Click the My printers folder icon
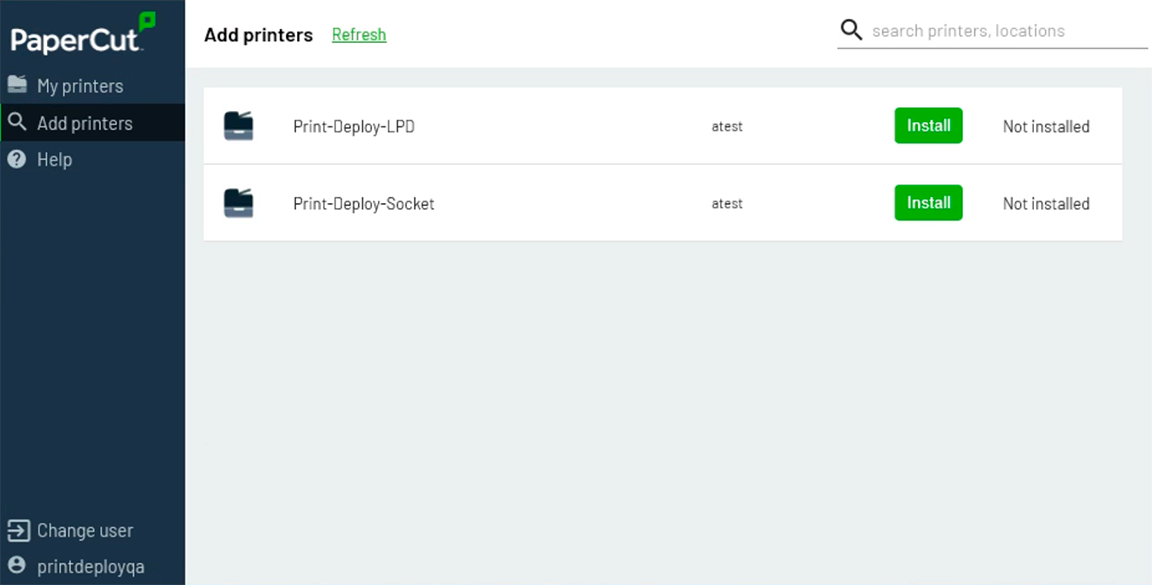This screenshot has width=1152, height=585. click(x=17, y=85)
